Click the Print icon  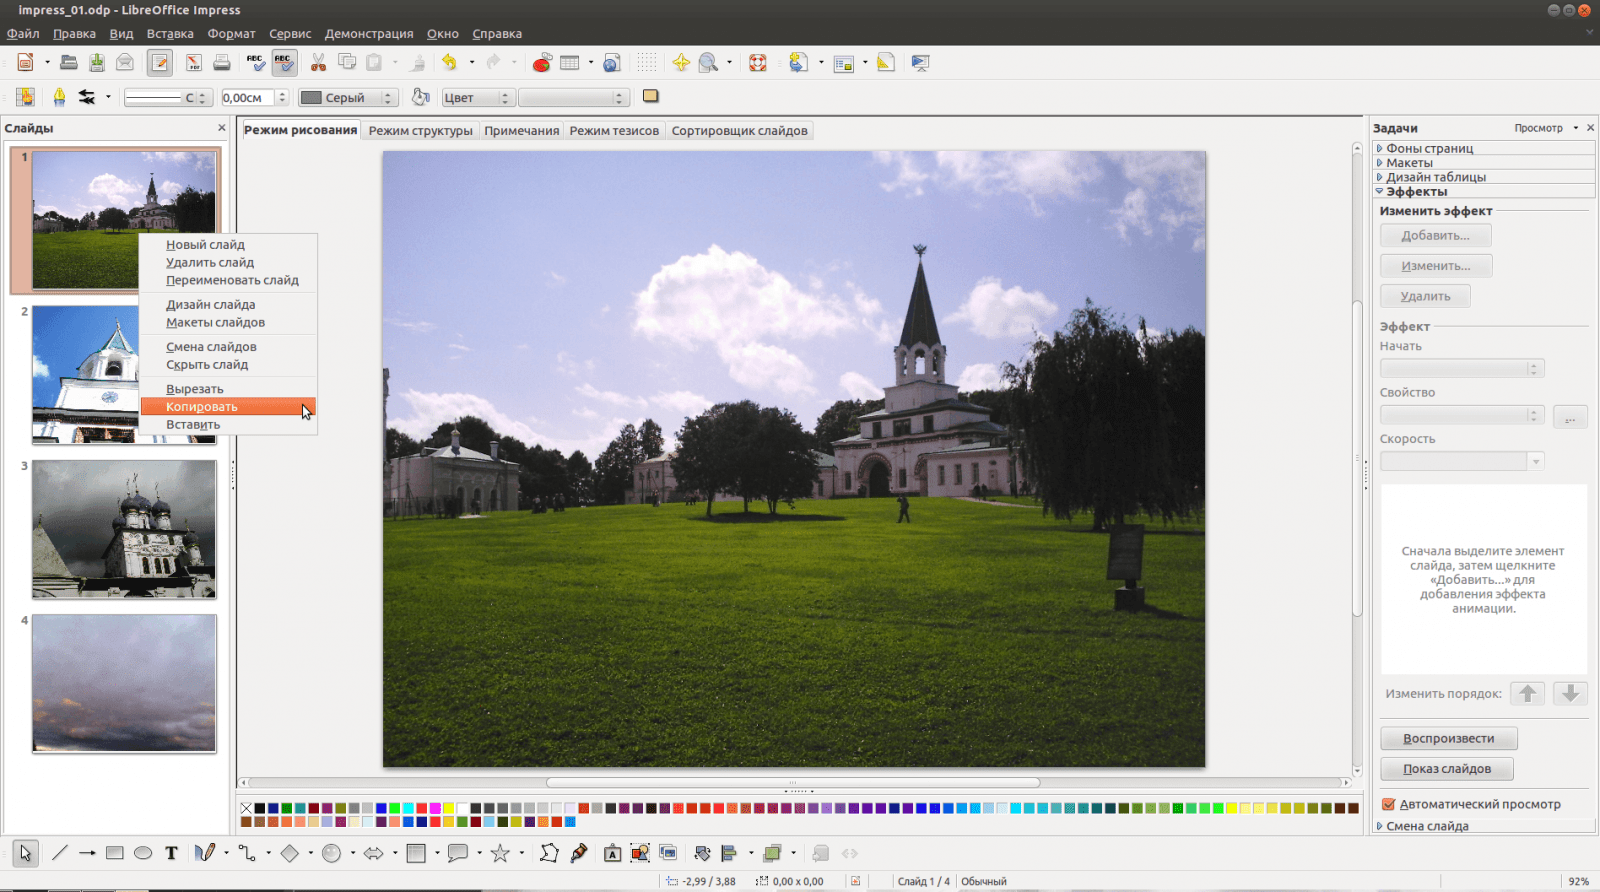point(222,63)
